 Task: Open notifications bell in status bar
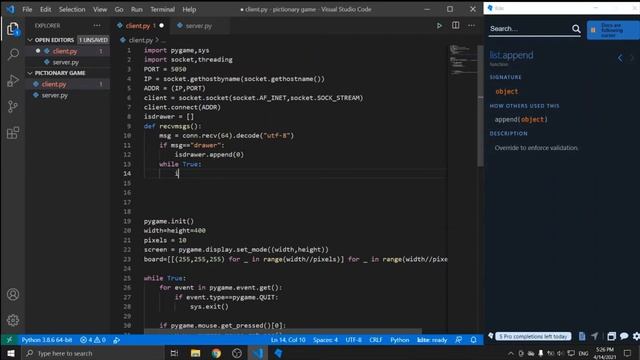(x=473, y=340)
